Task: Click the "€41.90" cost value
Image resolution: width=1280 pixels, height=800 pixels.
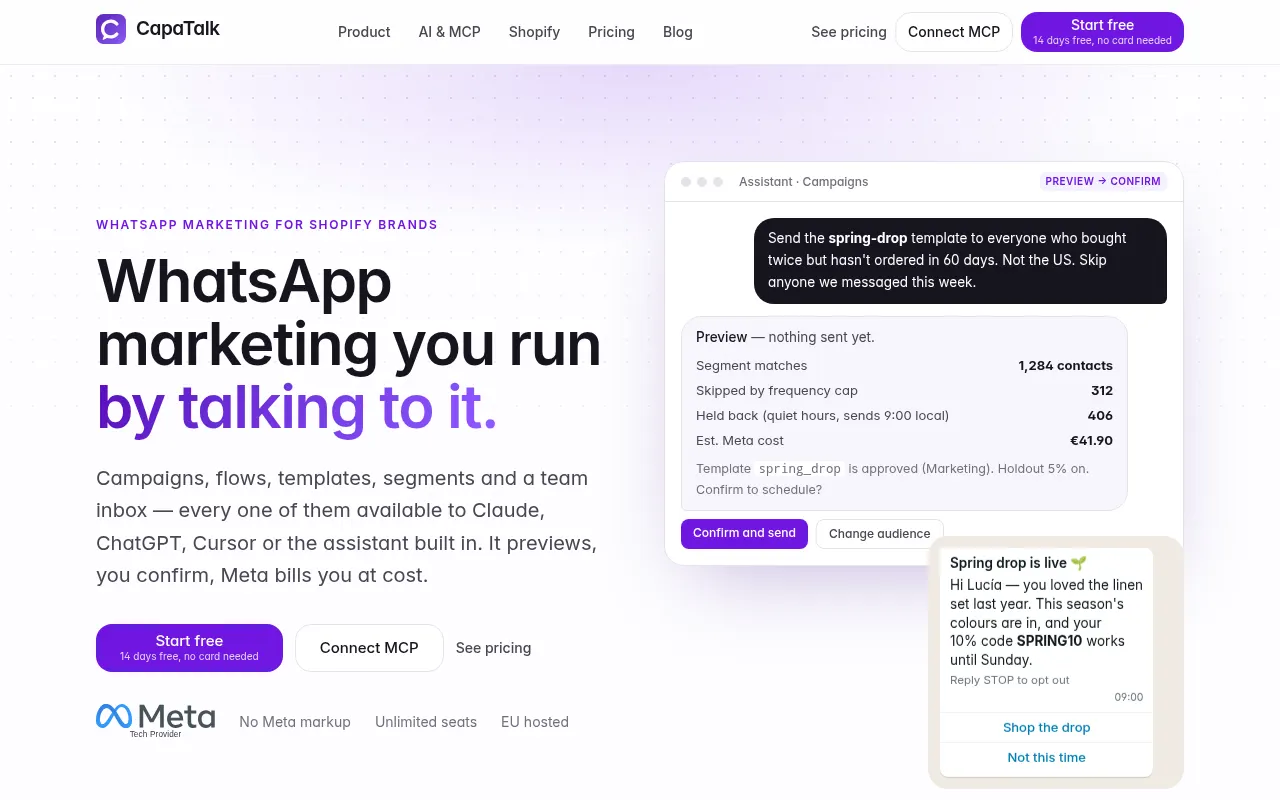Action: tap(1091, 441)
